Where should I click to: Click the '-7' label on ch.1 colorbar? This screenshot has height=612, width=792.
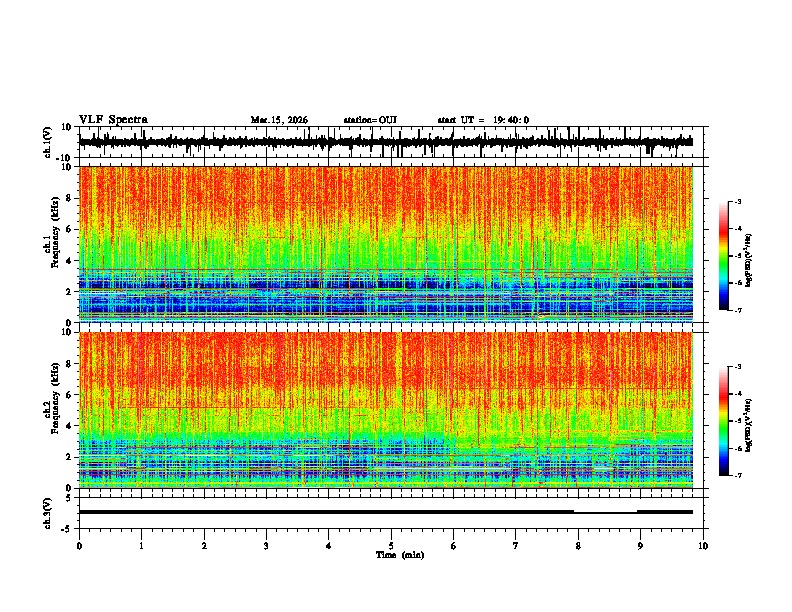click(x=737, y=310)
